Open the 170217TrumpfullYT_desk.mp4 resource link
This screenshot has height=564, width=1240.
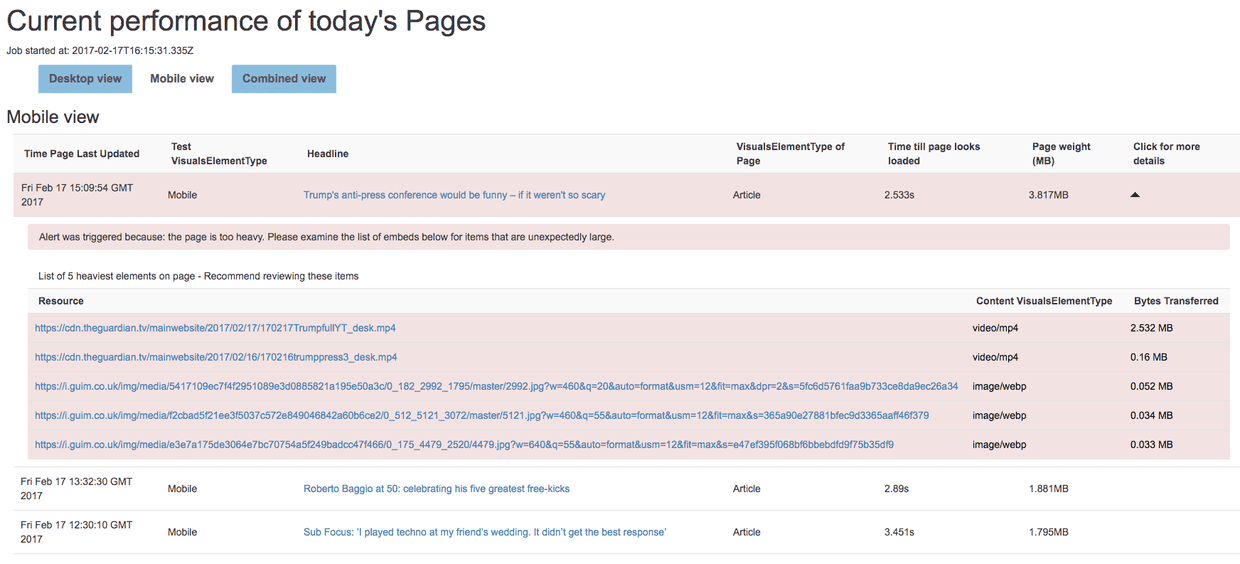[215, 328]
